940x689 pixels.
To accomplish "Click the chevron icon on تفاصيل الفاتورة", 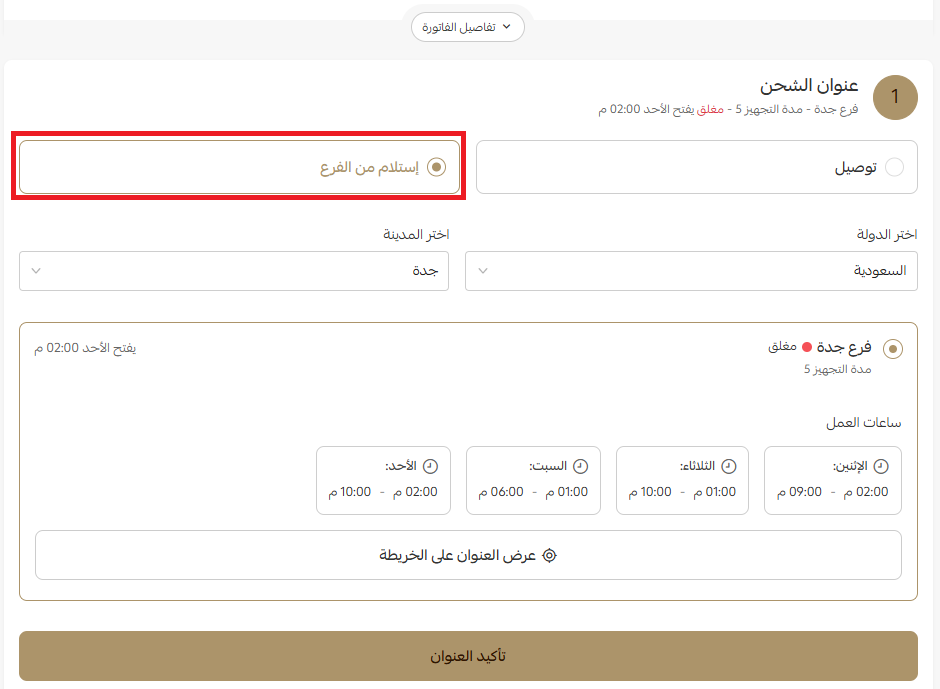I will pos(507,26).
